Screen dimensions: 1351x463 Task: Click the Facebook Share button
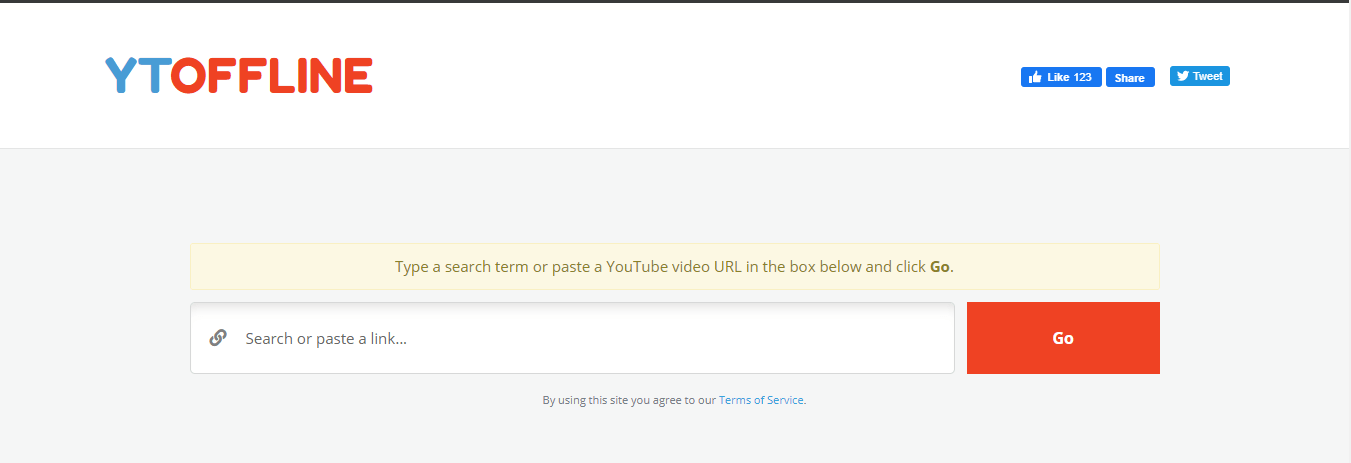[x=1130, y=77]
